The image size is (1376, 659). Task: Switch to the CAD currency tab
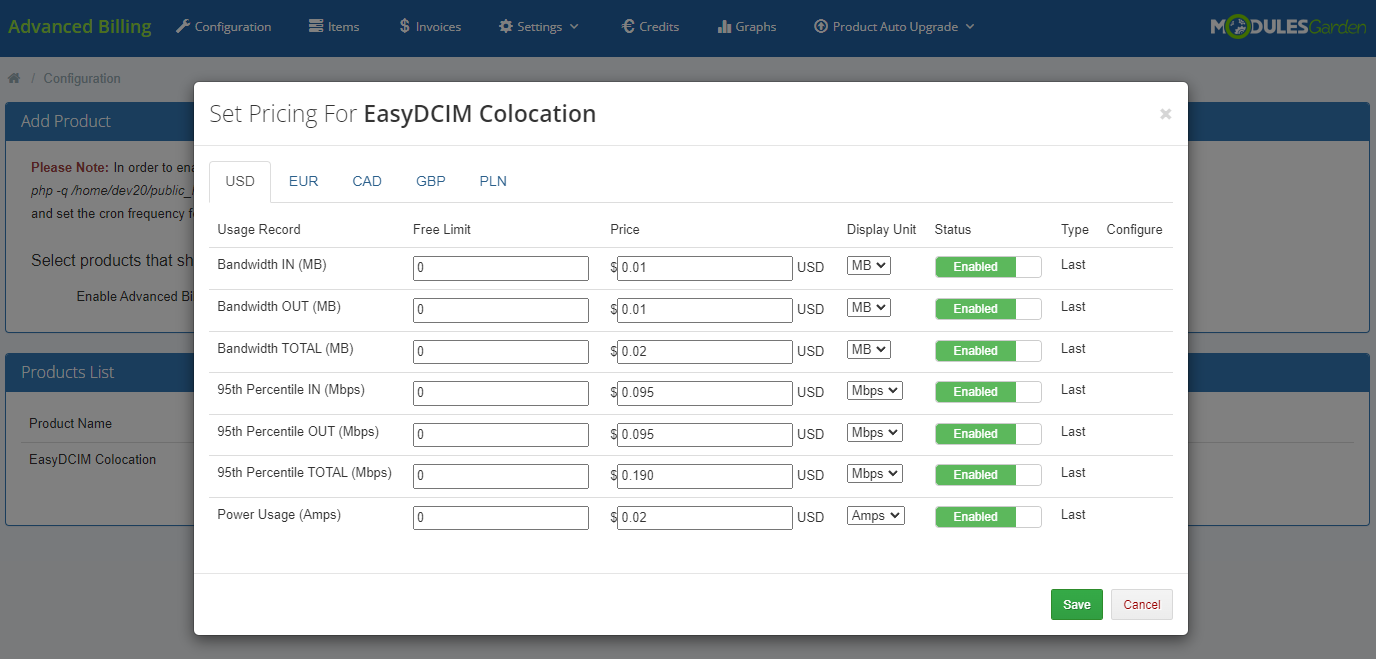(367, 181)
